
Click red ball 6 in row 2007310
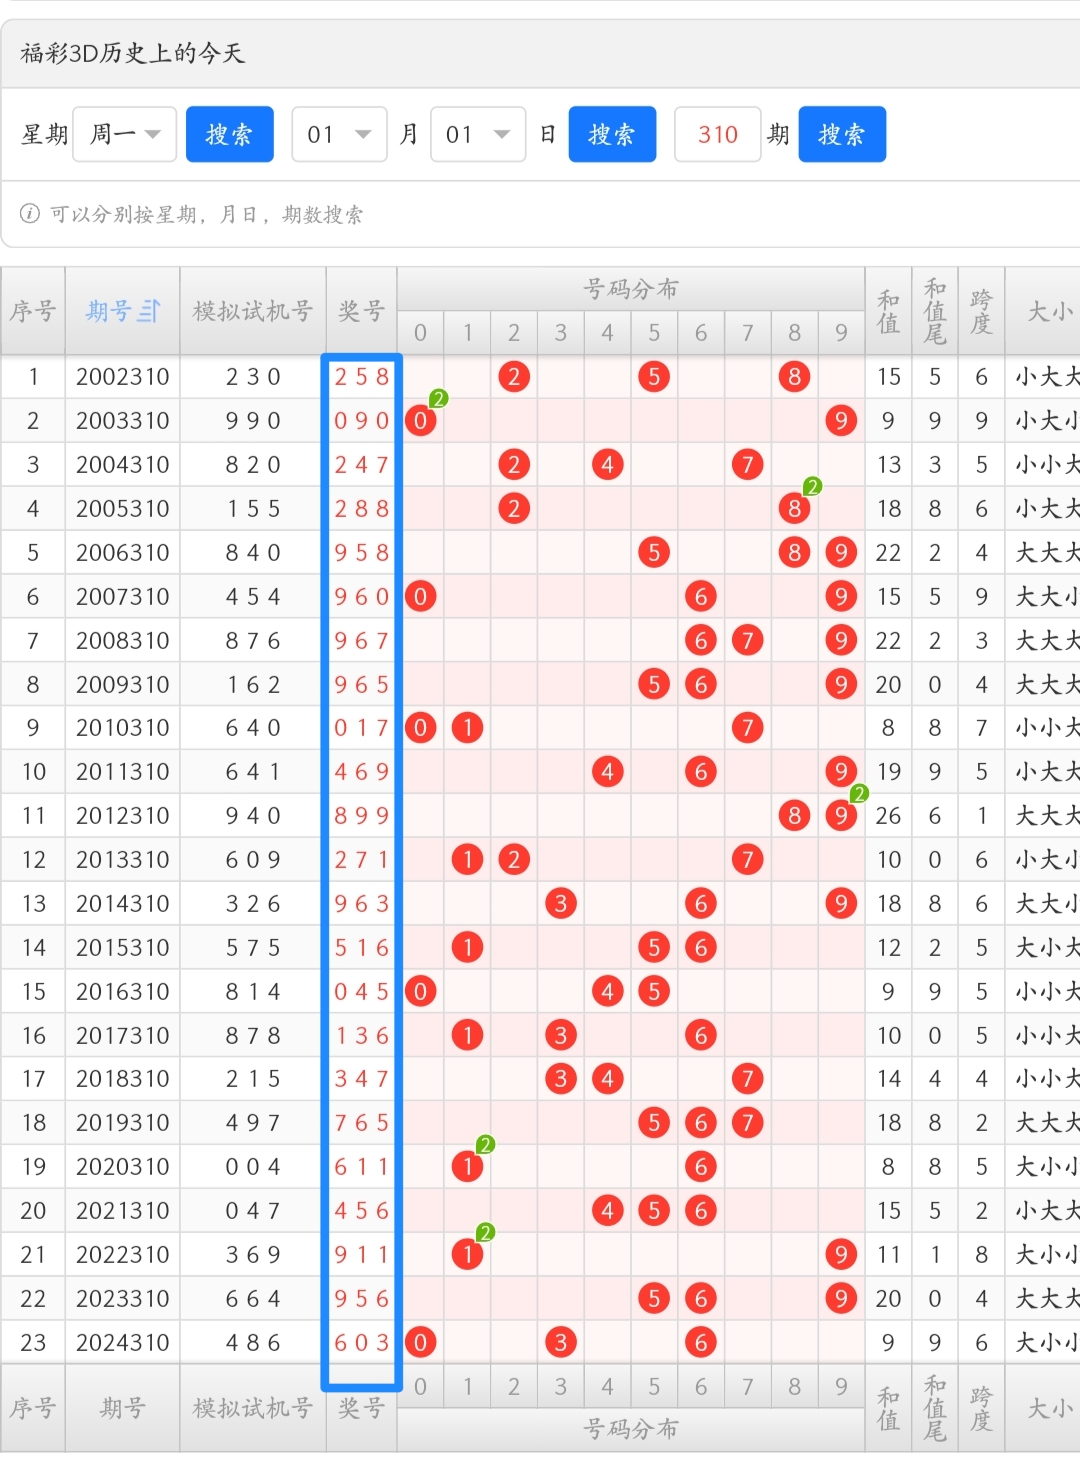(701, 597)
